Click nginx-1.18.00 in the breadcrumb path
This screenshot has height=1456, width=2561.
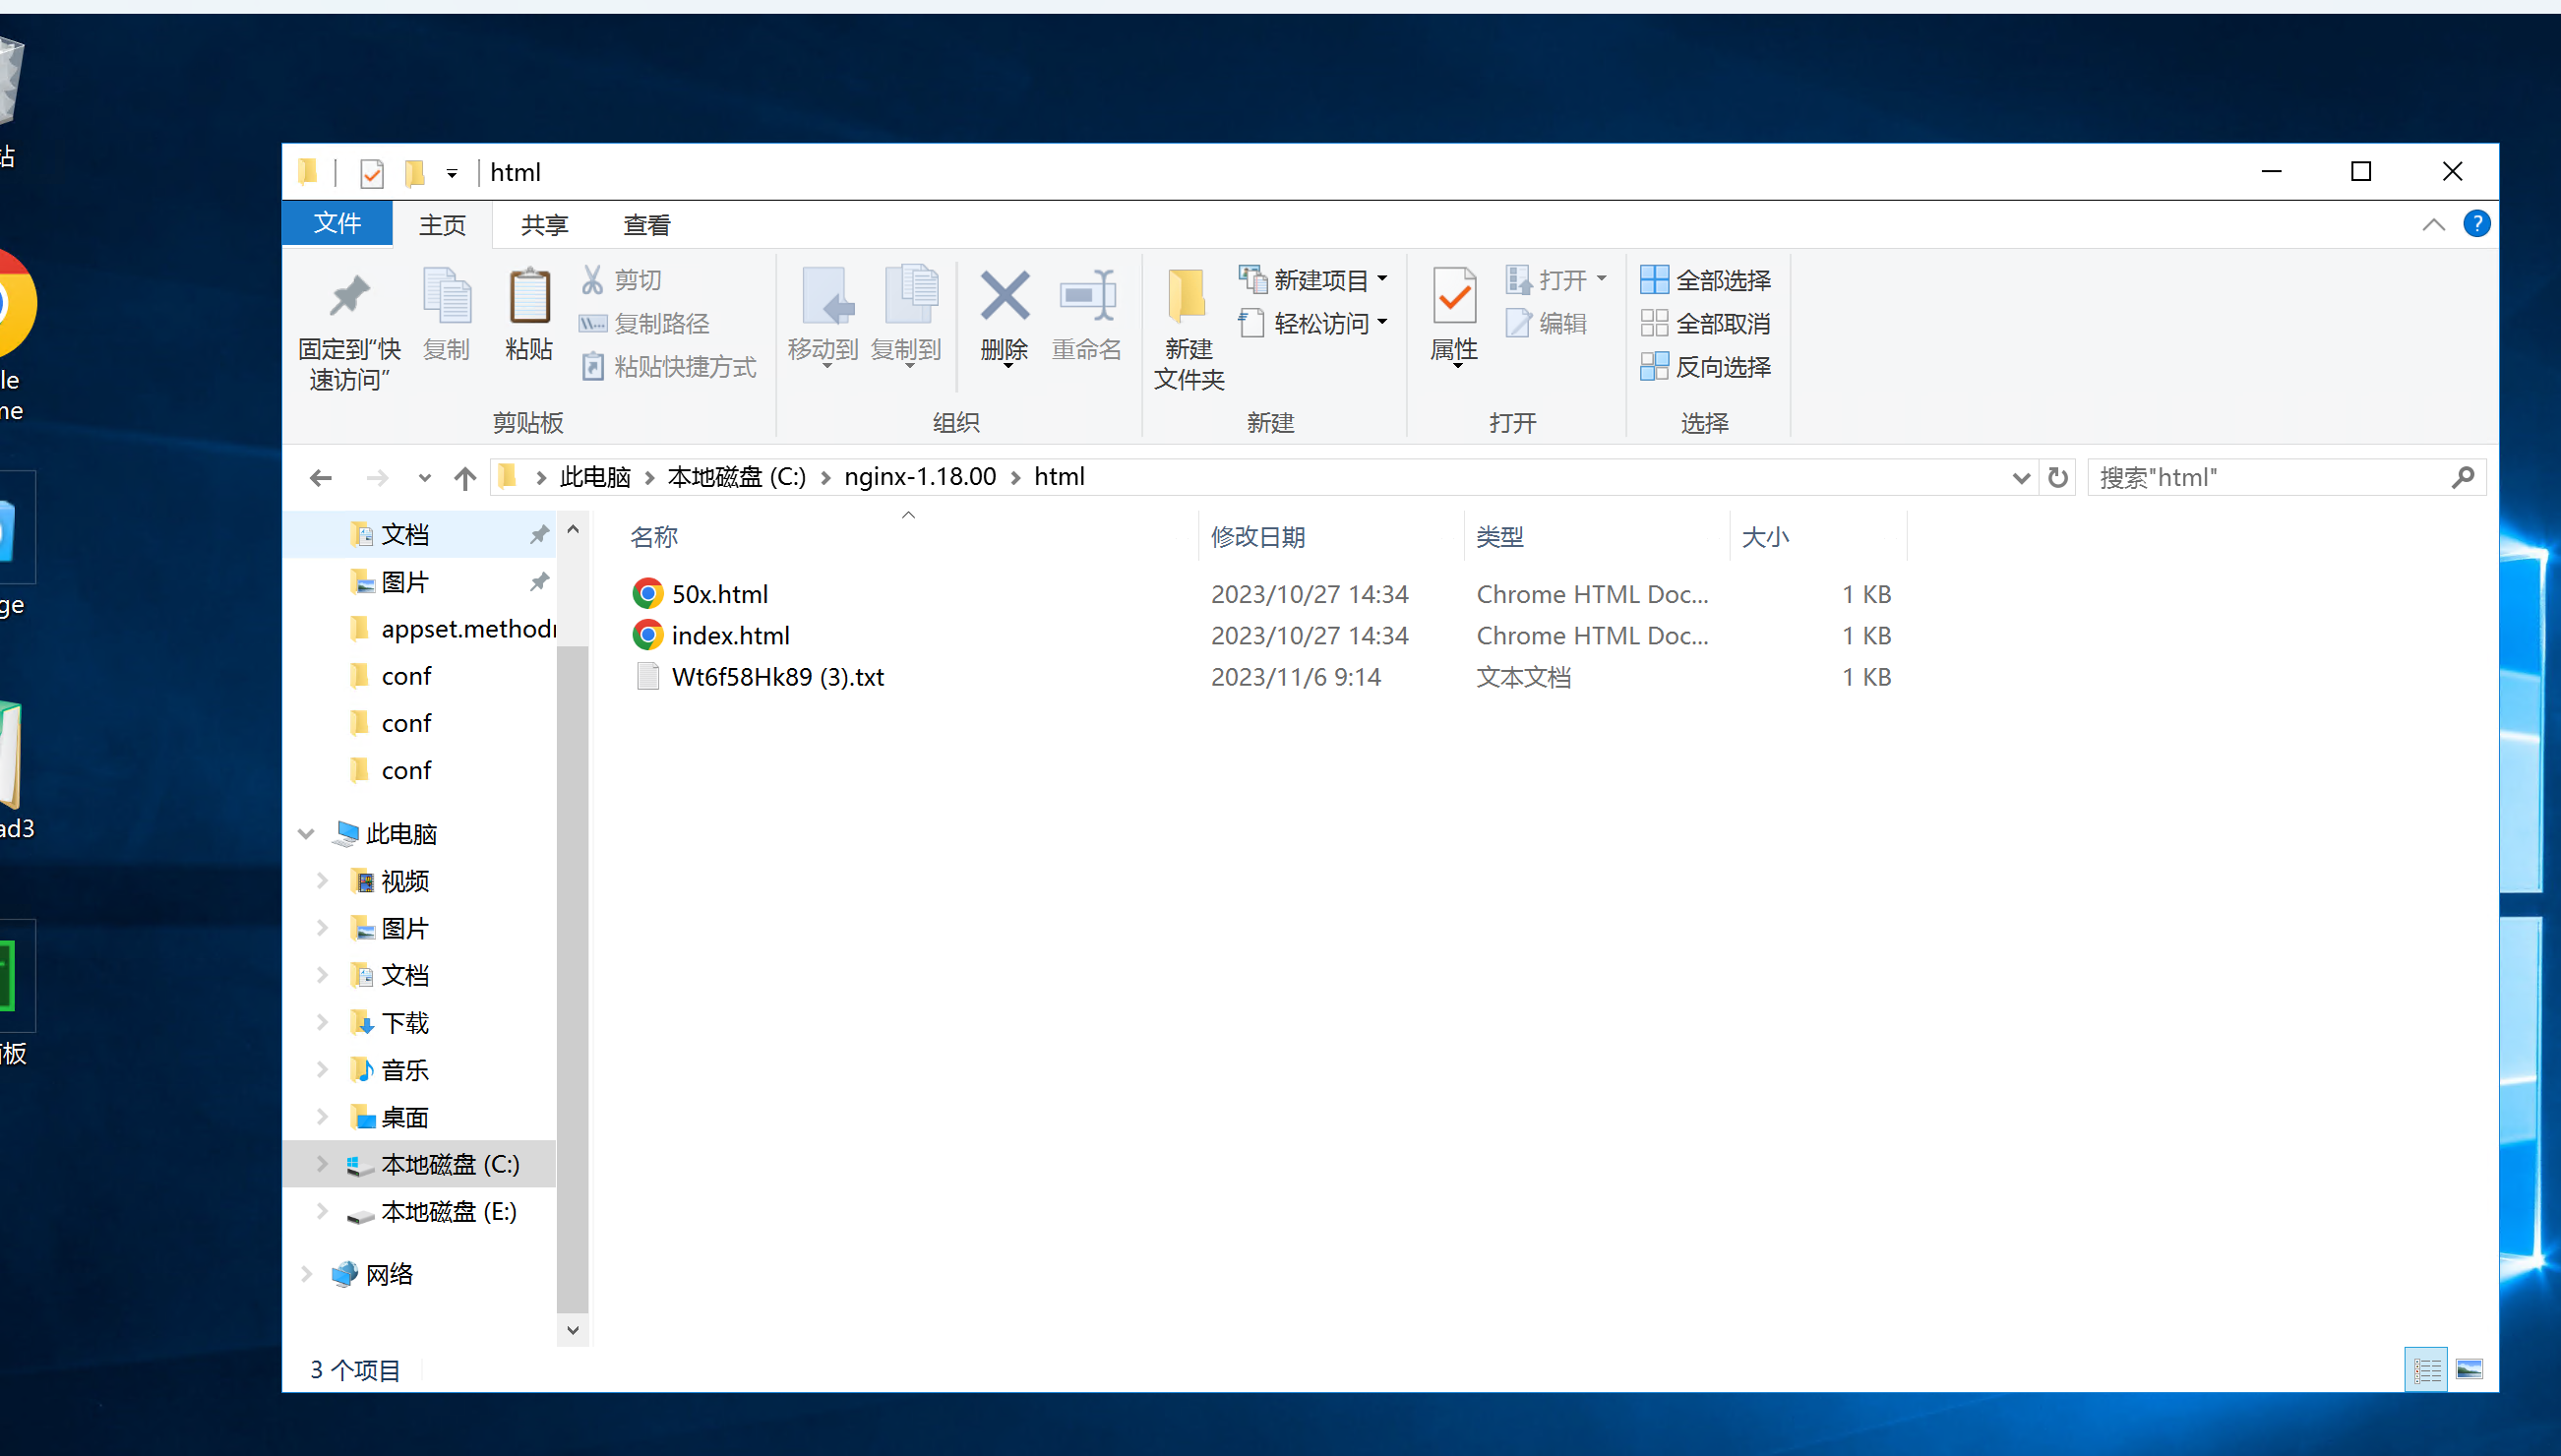(919, 477)
